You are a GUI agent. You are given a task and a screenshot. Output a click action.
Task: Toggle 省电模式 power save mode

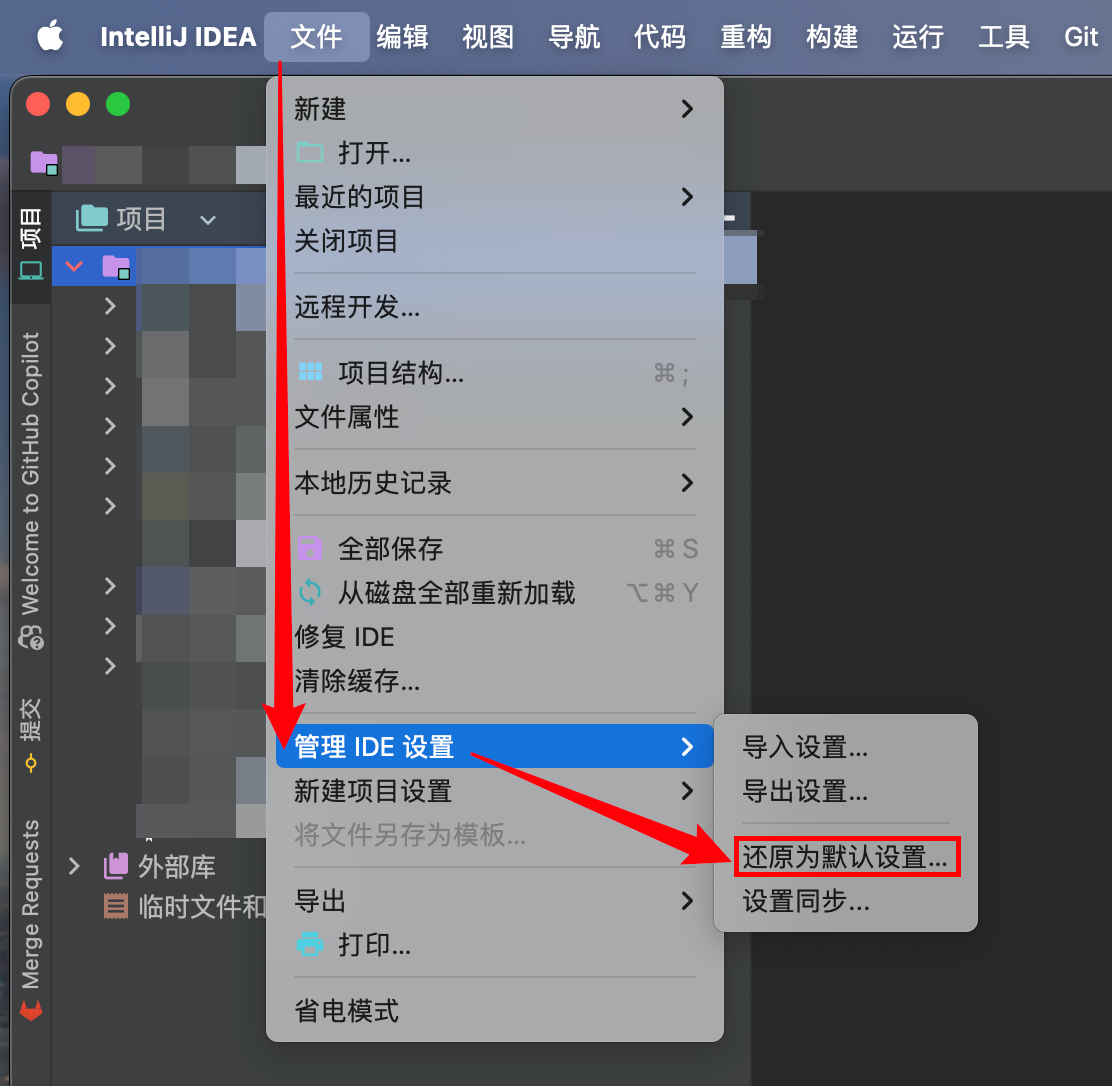click(346, 1011)
